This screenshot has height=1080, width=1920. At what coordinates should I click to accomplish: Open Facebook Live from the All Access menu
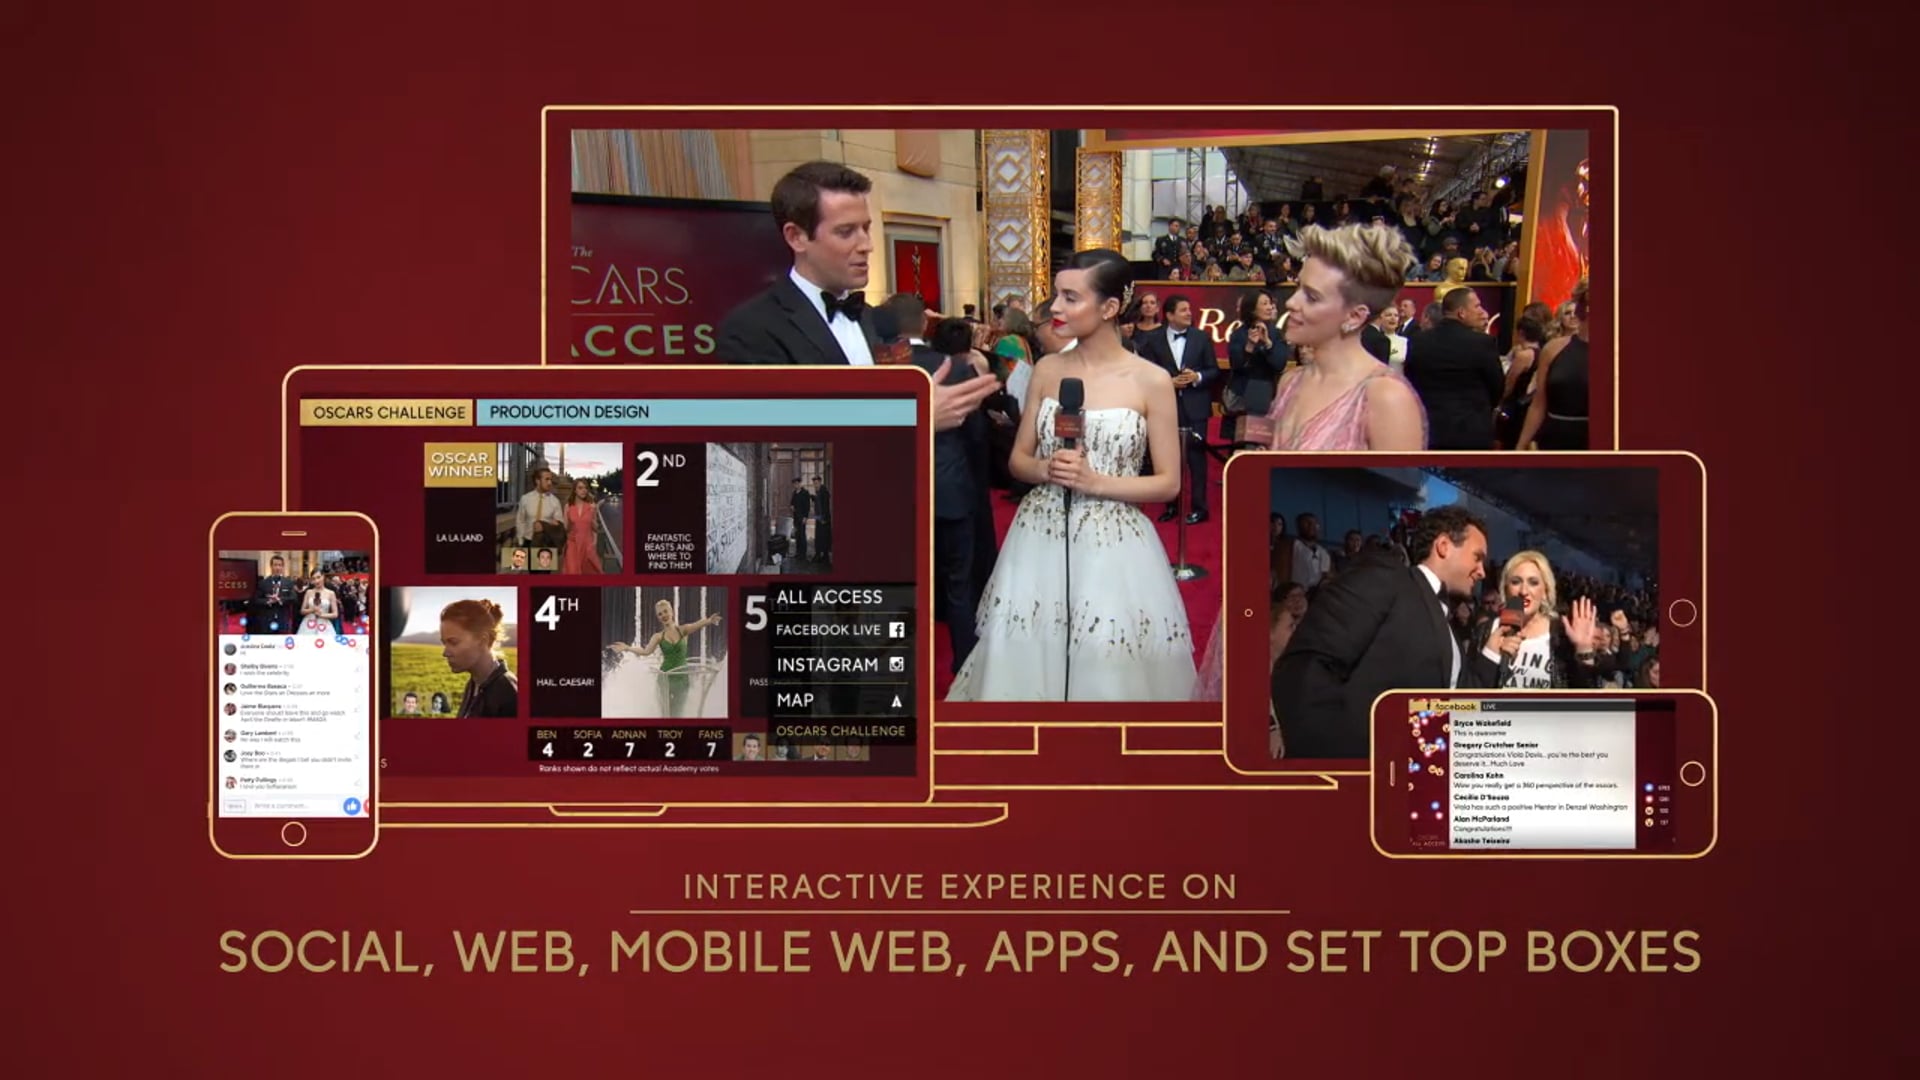[x=830, y=630]
